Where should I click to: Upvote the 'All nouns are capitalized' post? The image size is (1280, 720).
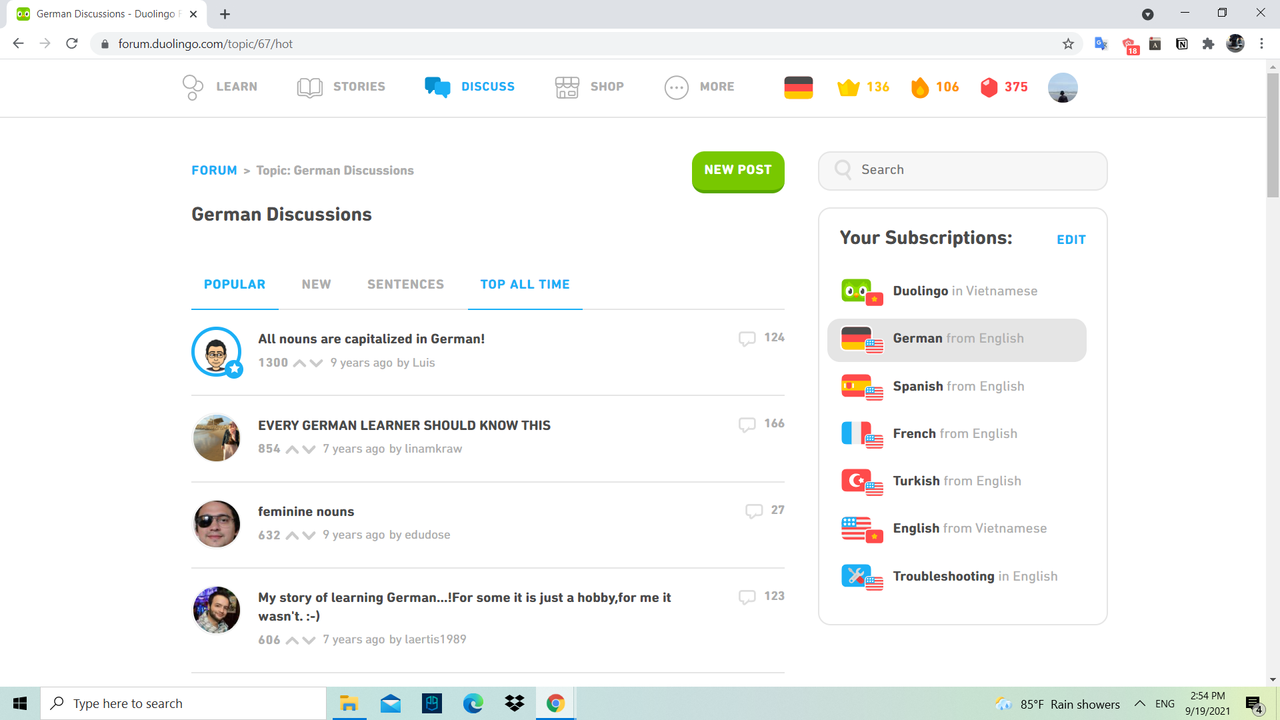tap(298, 363)
